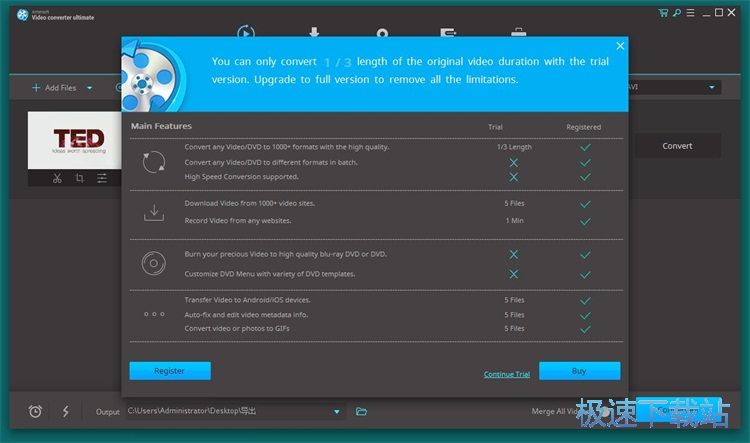Click 'Auto-fix and edit video metadata info.' text

(x=246, y=315)
